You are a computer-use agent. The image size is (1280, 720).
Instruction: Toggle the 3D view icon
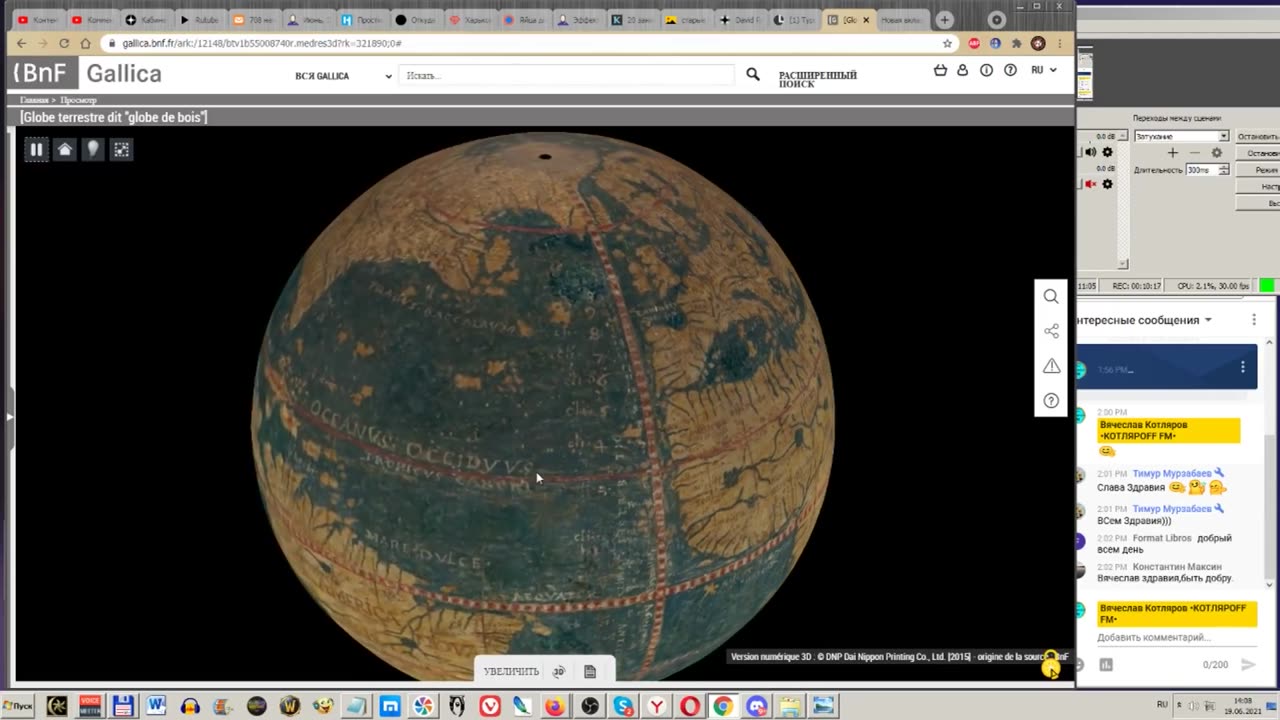(x=559, y=671)
